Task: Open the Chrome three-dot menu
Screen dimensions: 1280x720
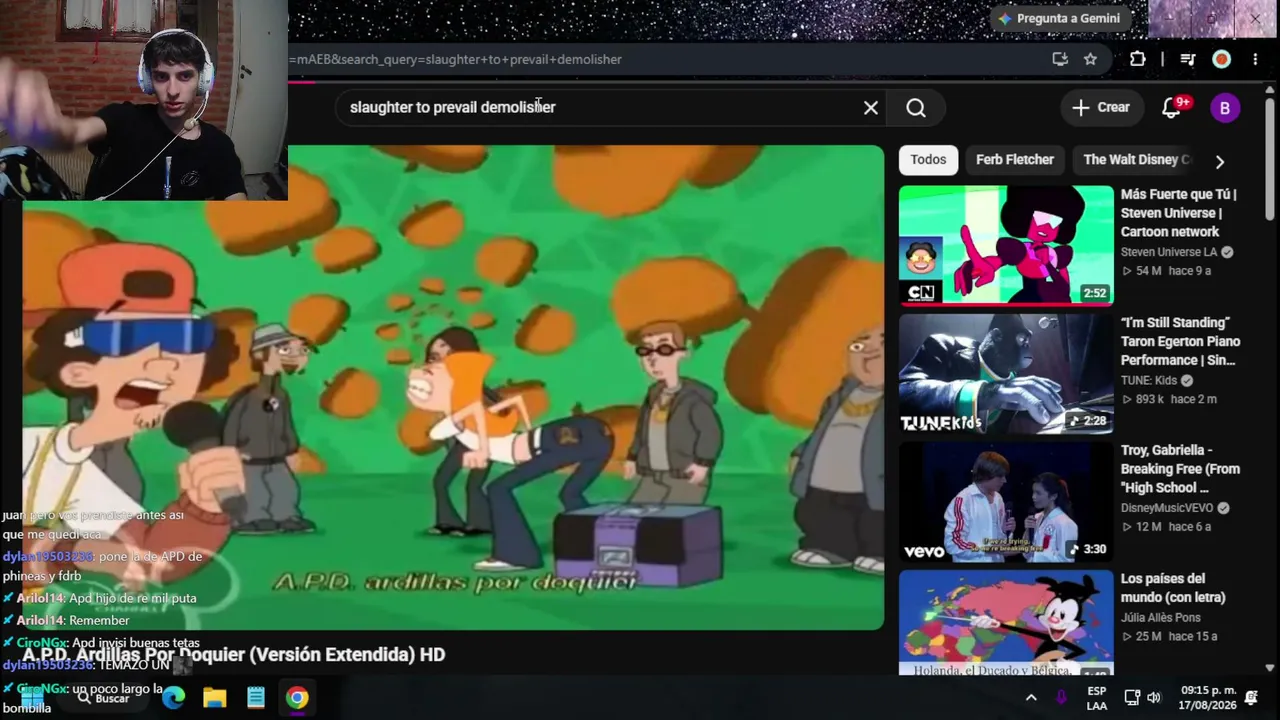Action: coord(1255,59)
